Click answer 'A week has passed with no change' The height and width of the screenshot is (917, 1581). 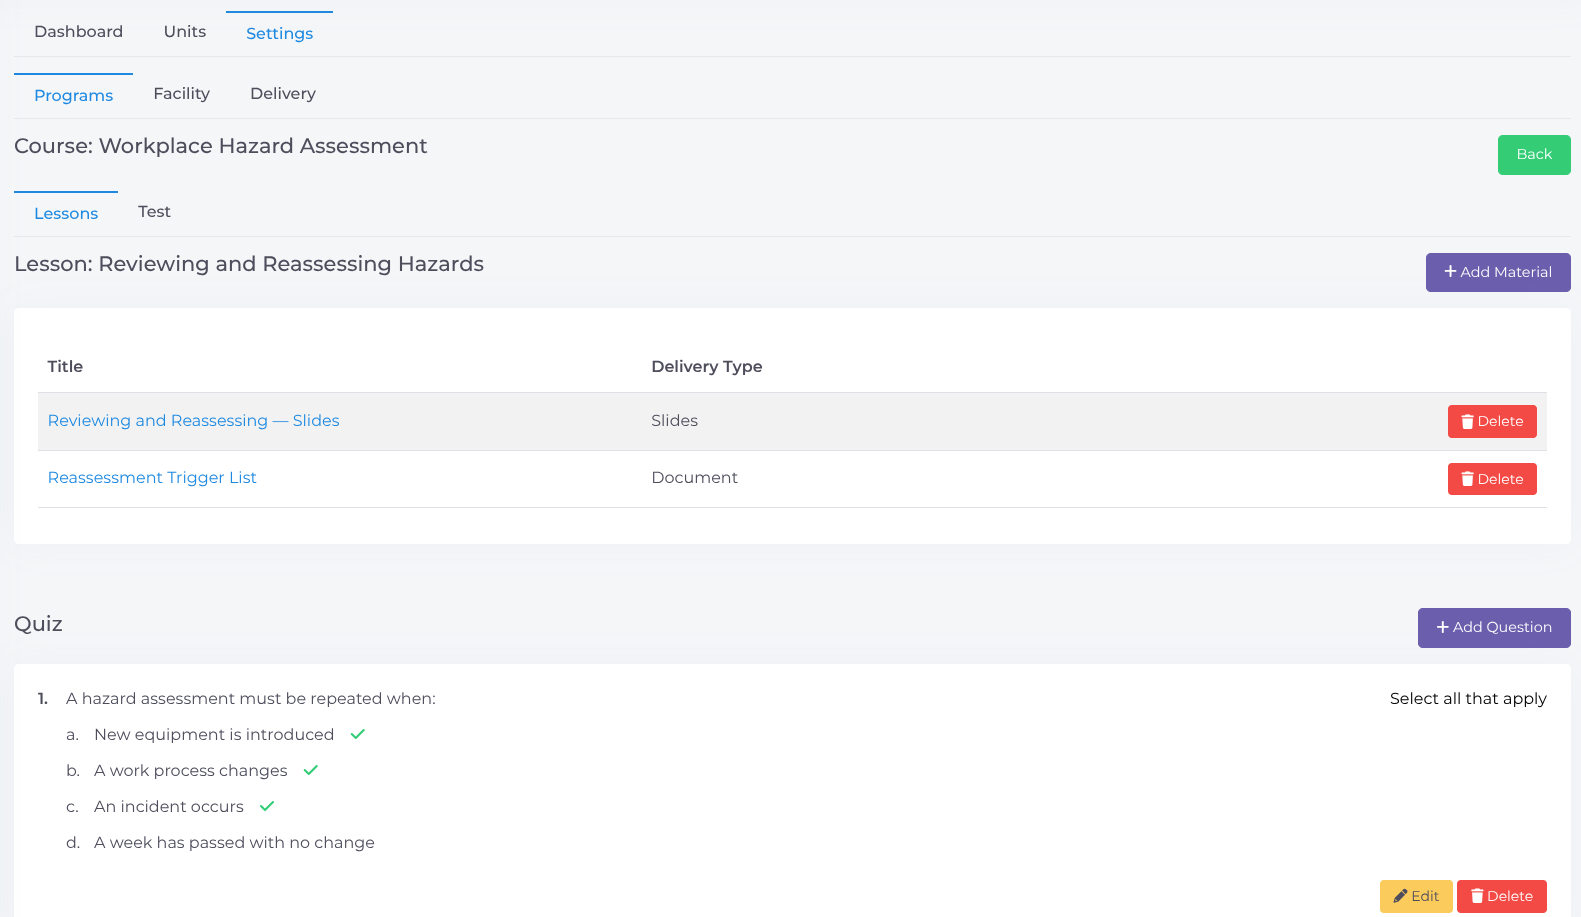click(234, 843)
